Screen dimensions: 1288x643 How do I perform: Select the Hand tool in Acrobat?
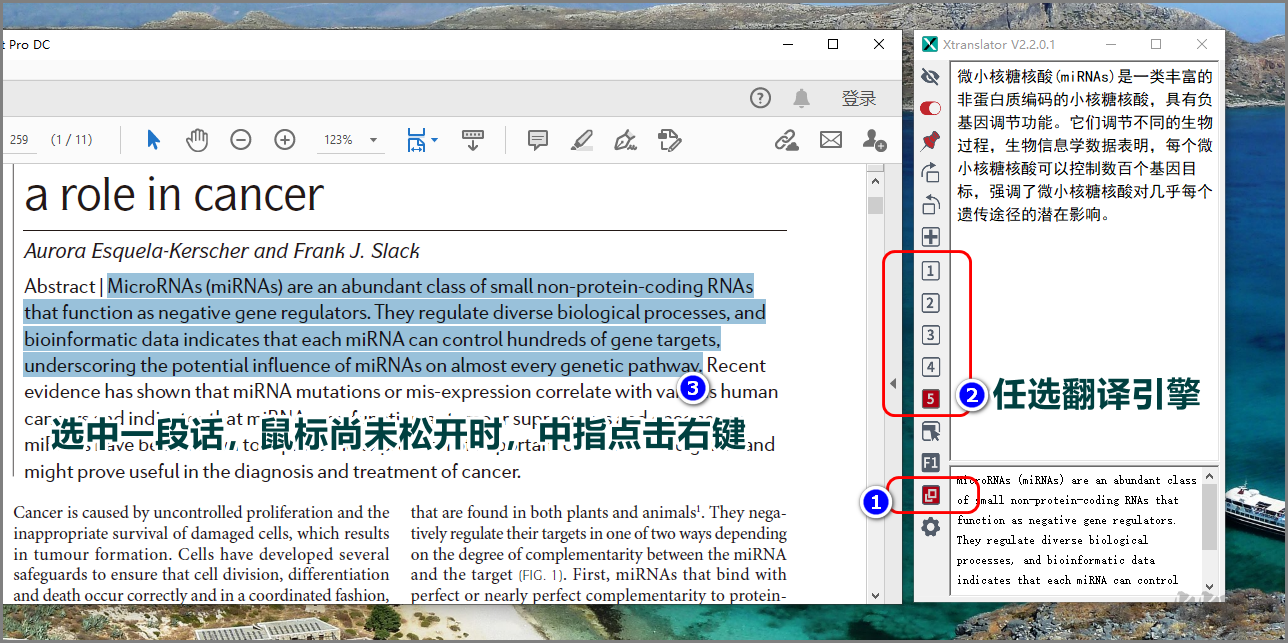[197, 139]
